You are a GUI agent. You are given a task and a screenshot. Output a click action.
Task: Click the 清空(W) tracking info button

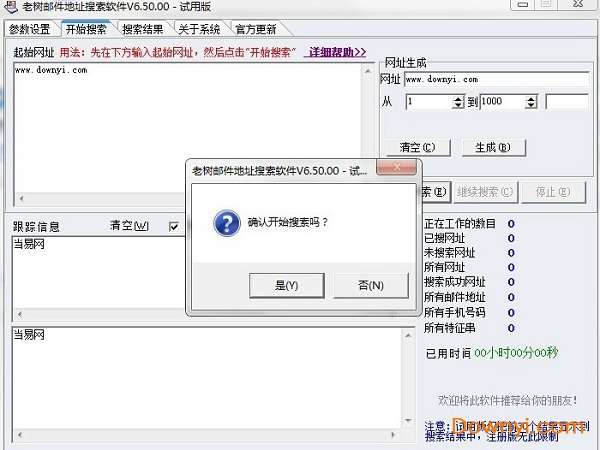[129, 226]
